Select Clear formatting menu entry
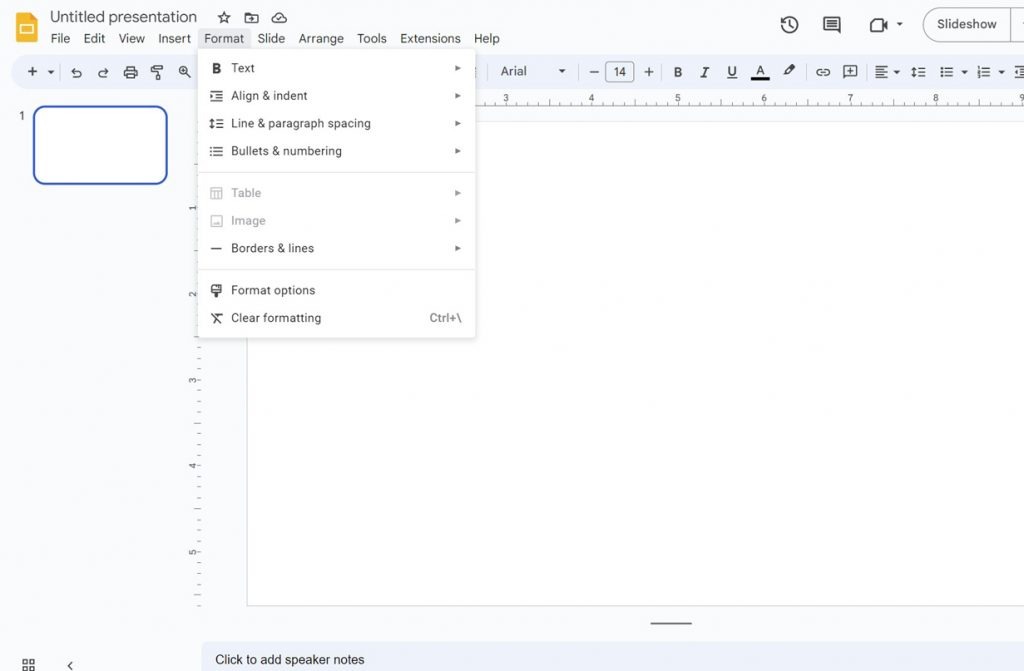 coord(336,318)
